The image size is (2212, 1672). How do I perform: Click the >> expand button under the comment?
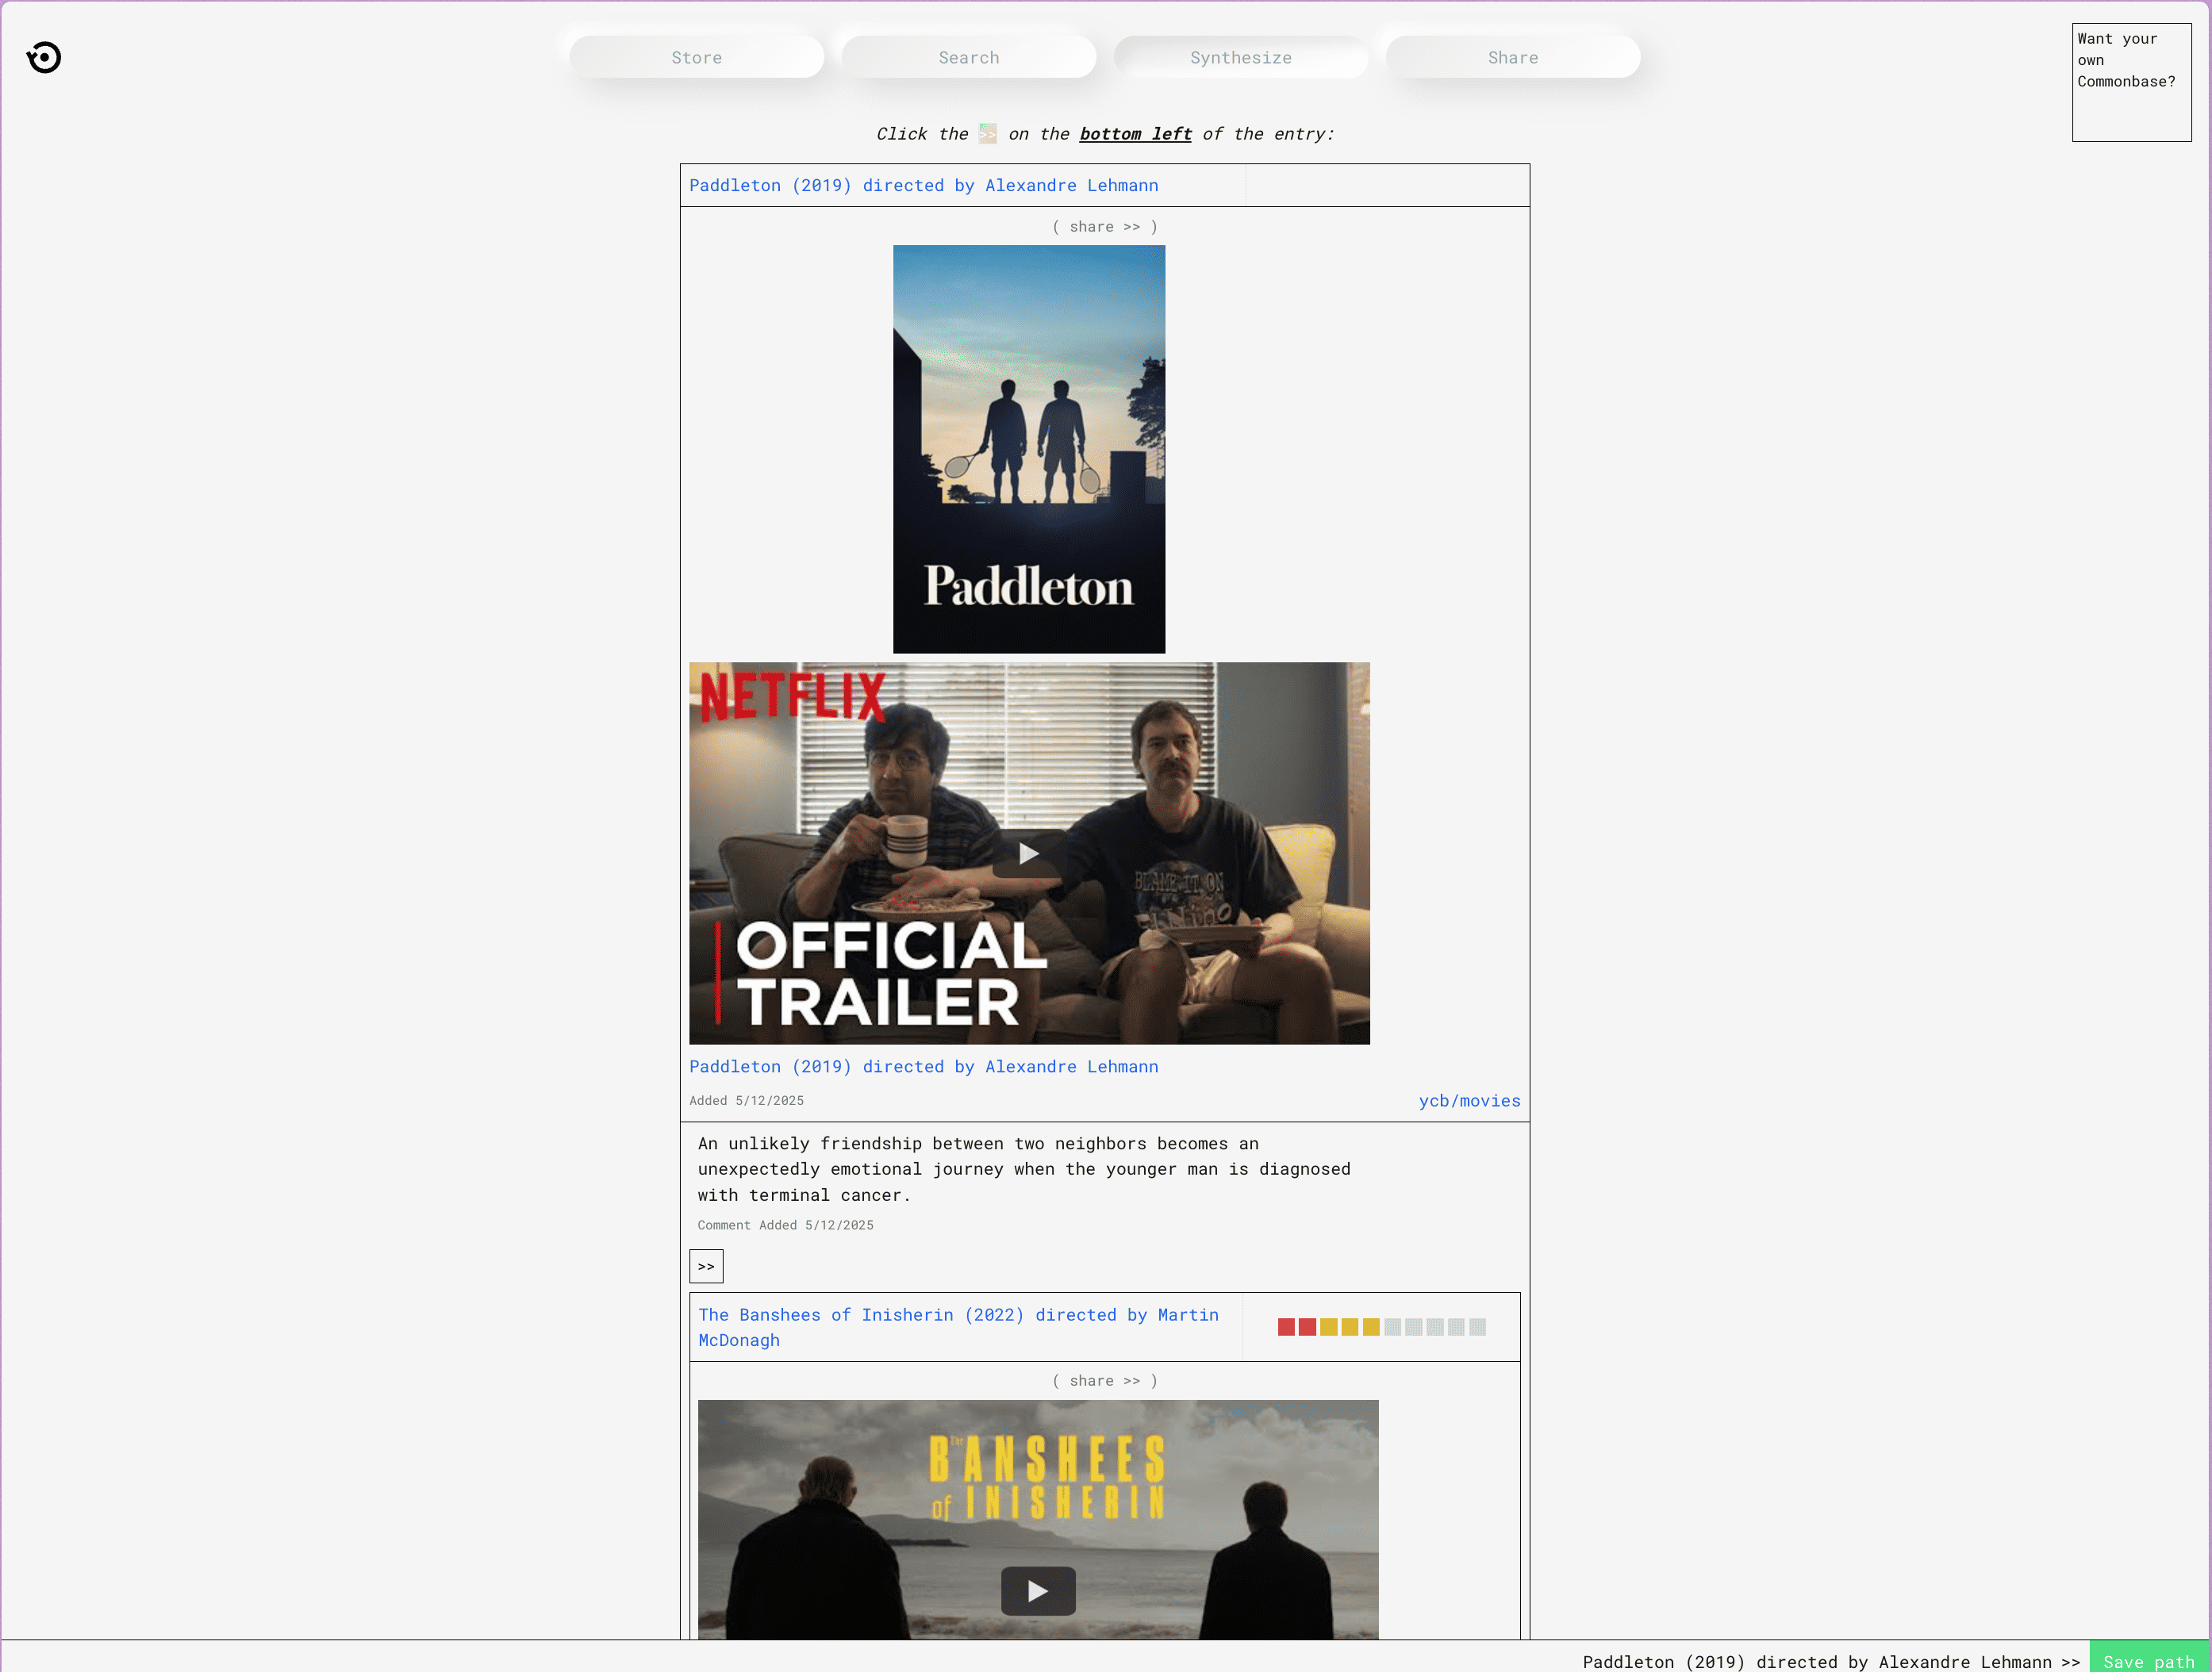(x=706, y=1266)
